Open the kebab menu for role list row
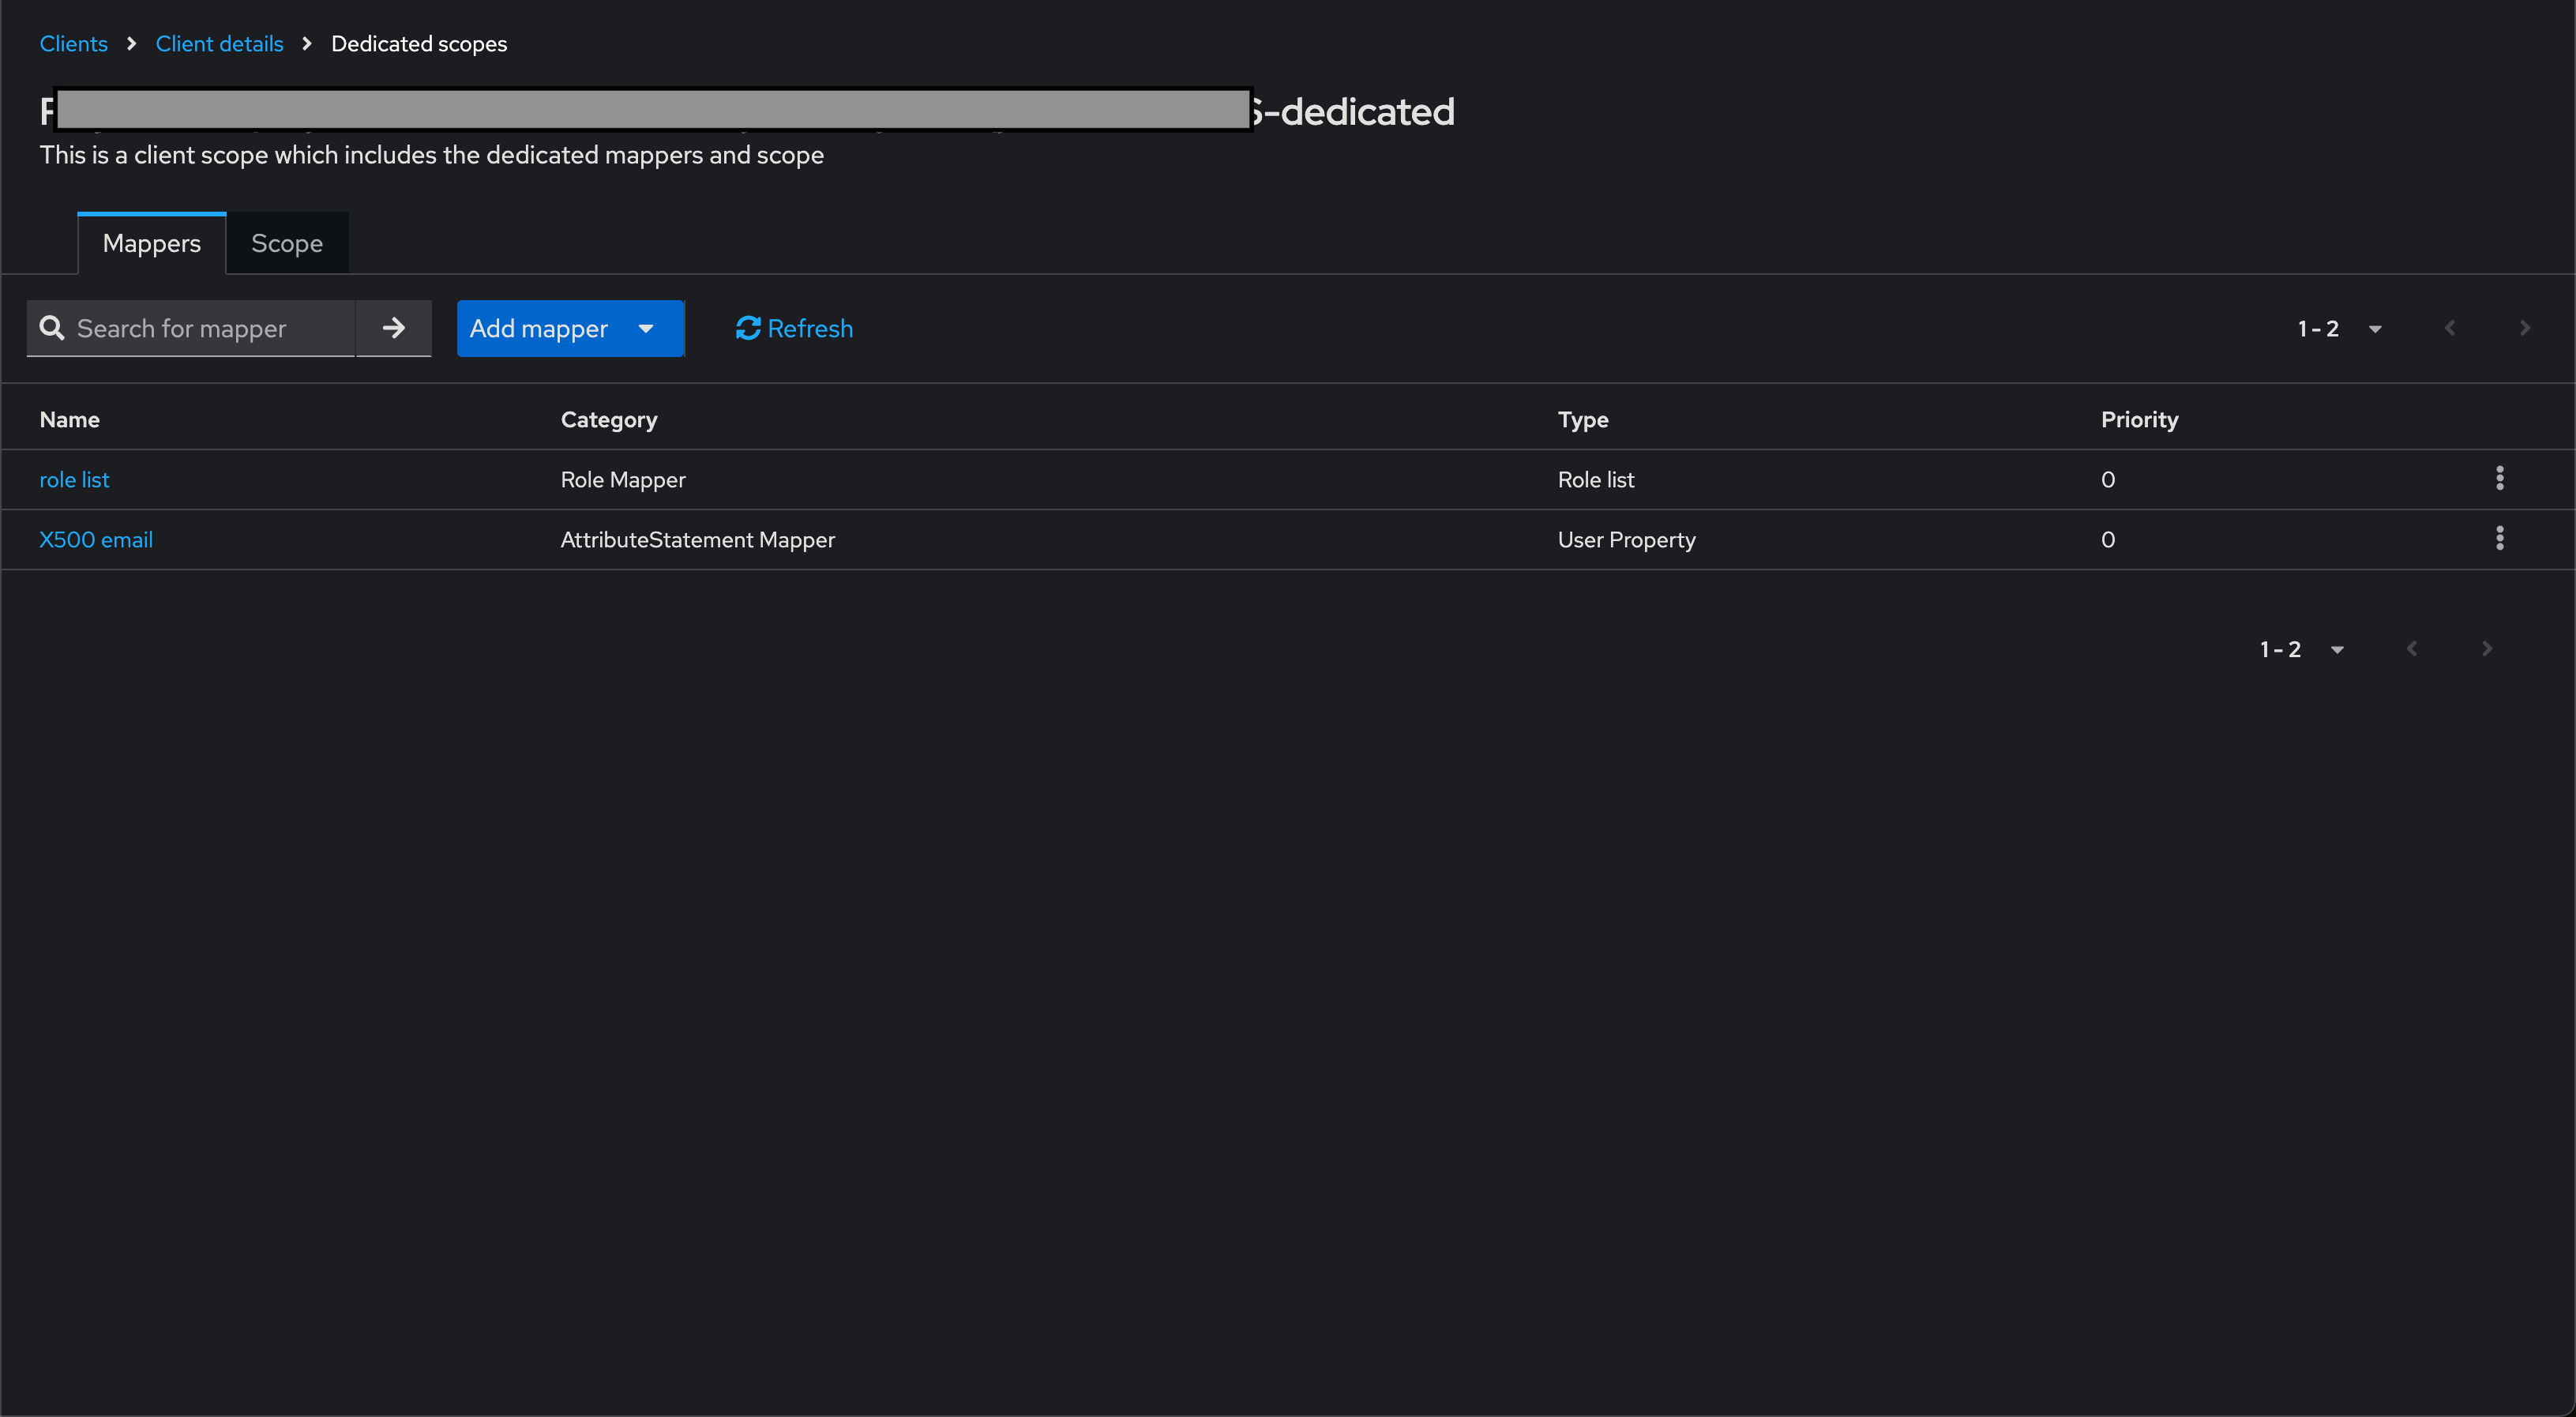The height and width of the screenshot is (1417, 2576). [2499, 479]
